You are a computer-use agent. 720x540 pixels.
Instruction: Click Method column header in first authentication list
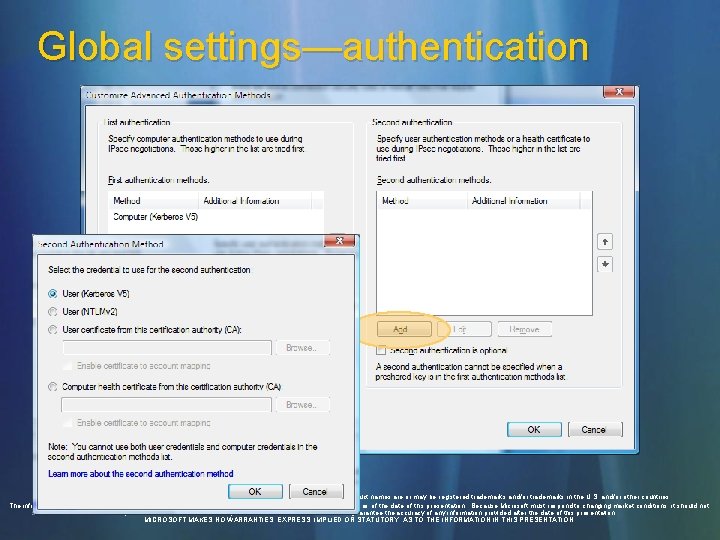[x=153, y=201]
